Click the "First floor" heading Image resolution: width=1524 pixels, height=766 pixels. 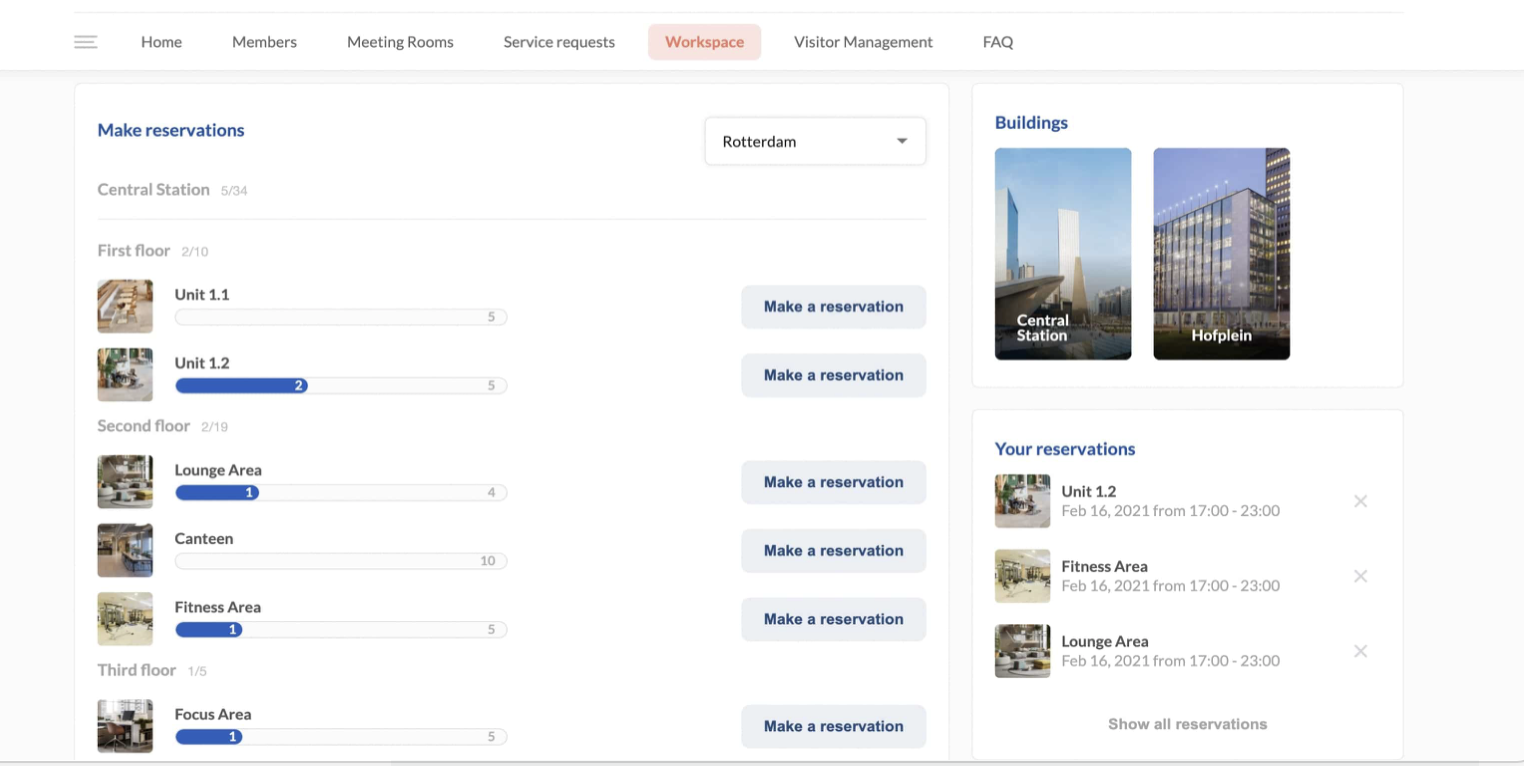(133, 250)
